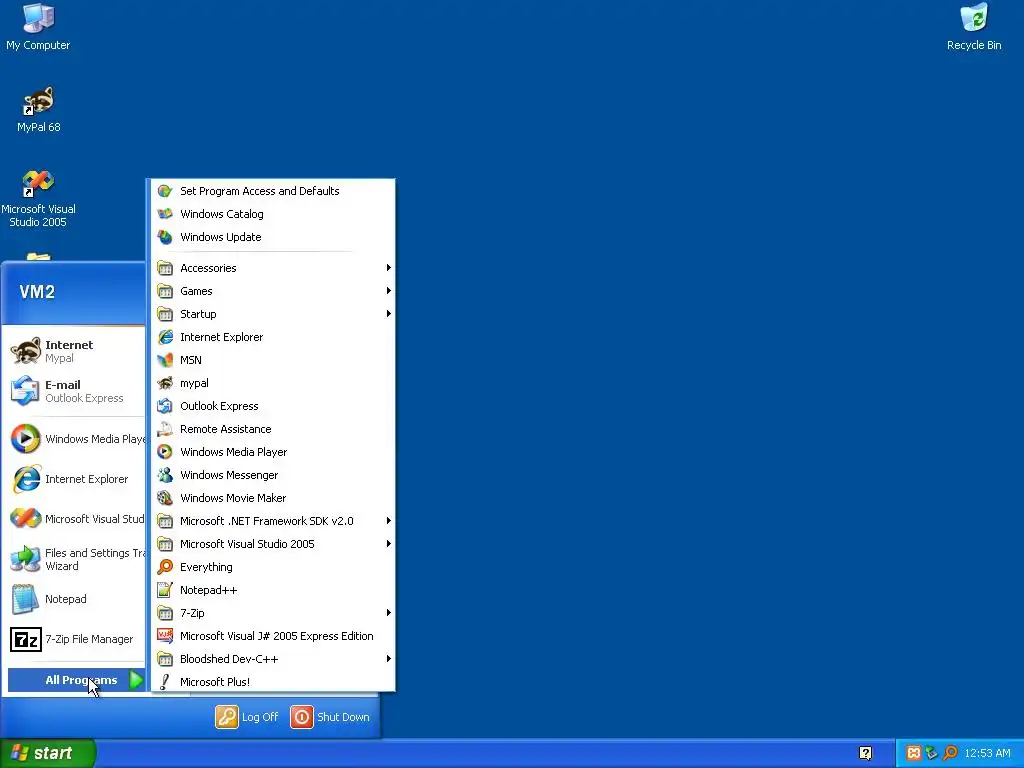
Task: Click the Windows Catalog text entry
Action: coord(222,214)
